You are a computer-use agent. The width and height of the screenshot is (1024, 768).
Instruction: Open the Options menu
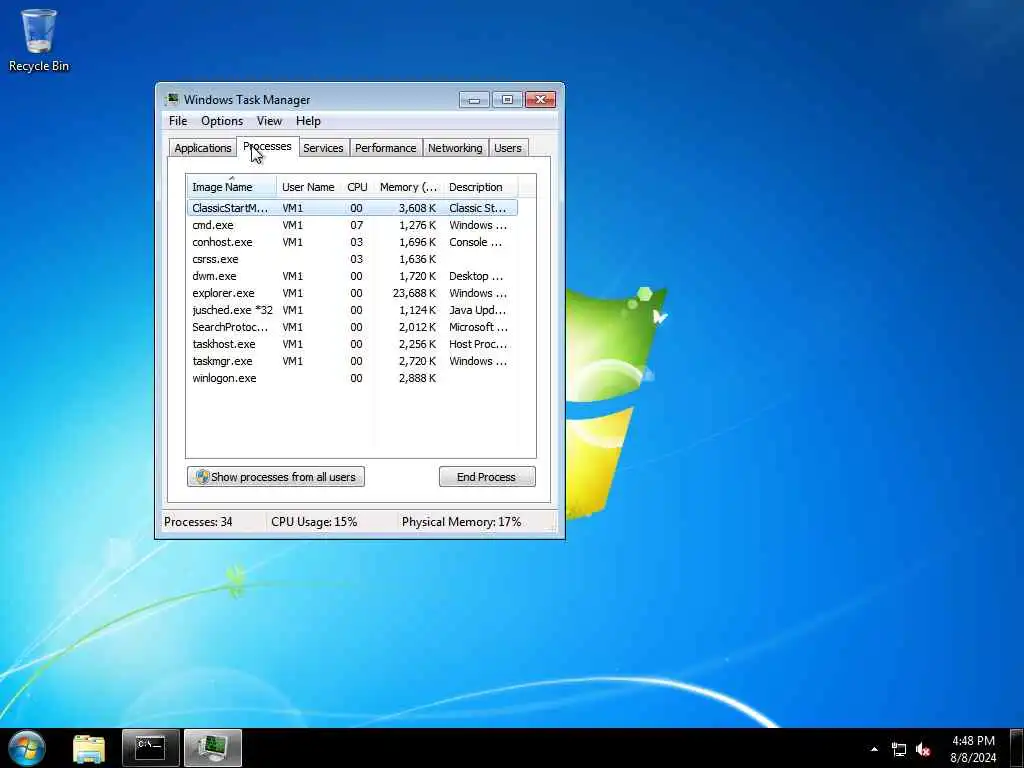tap(222, 121)
